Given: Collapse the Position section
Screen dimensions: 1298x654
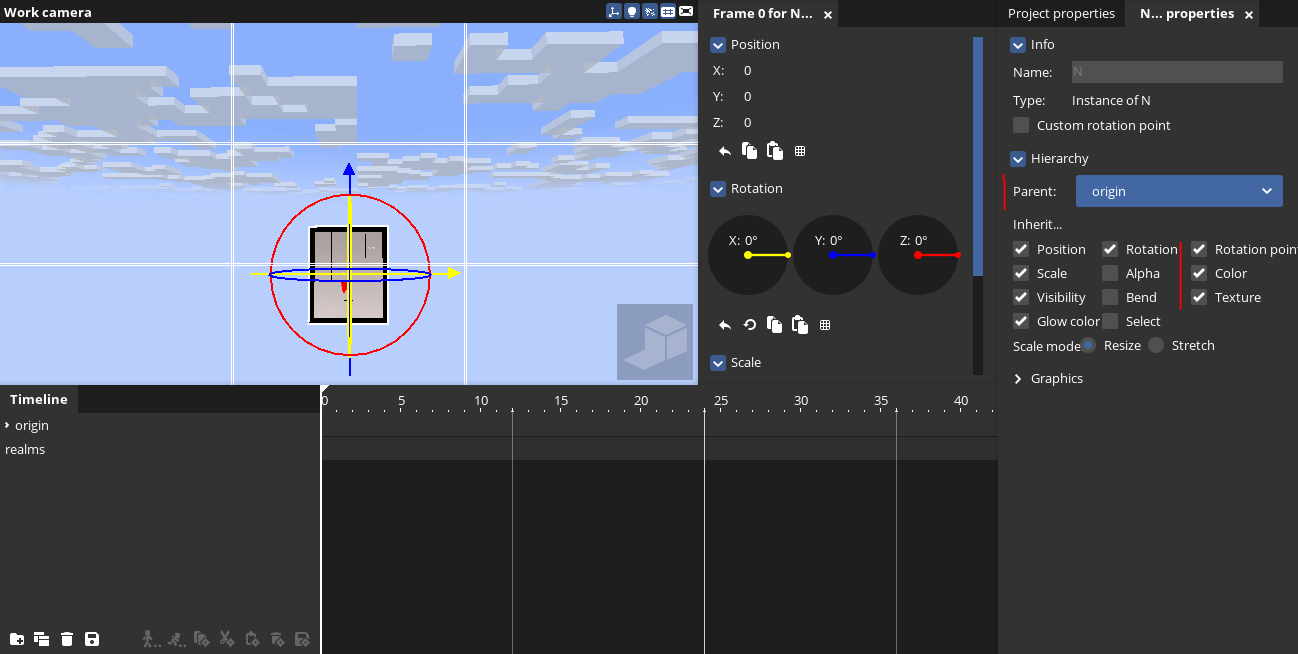Looking at the screenshot, I should point(718,45).
